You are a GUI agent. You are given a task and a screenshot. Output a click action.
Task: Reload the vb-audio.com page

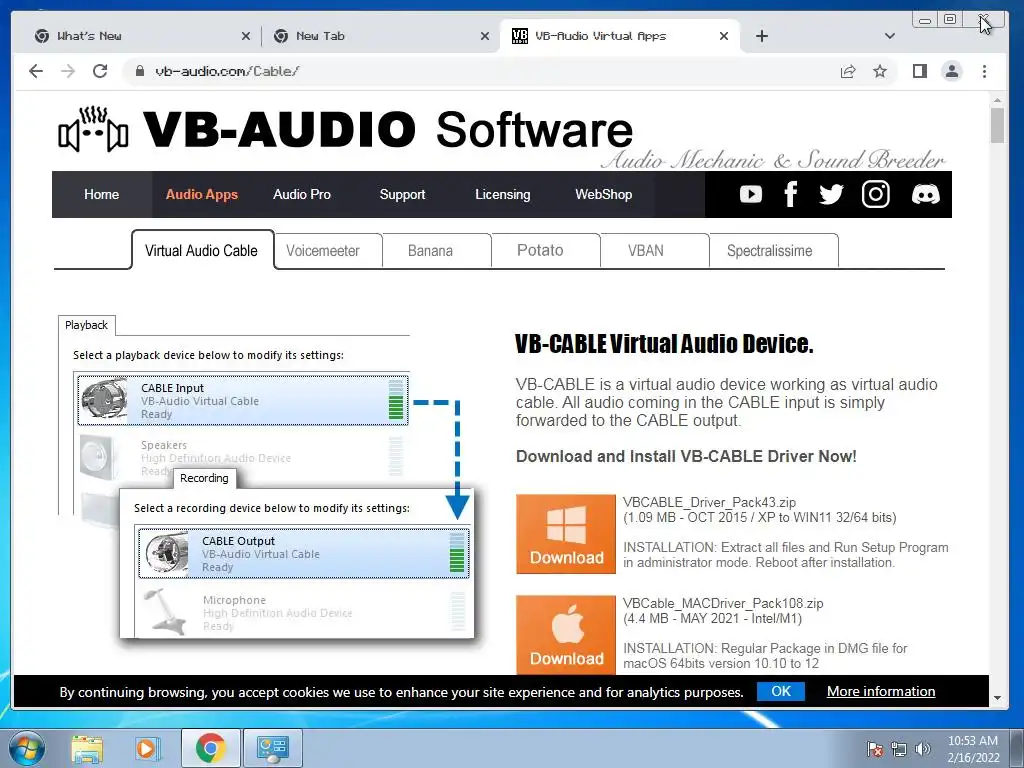[x=100, y=71]
